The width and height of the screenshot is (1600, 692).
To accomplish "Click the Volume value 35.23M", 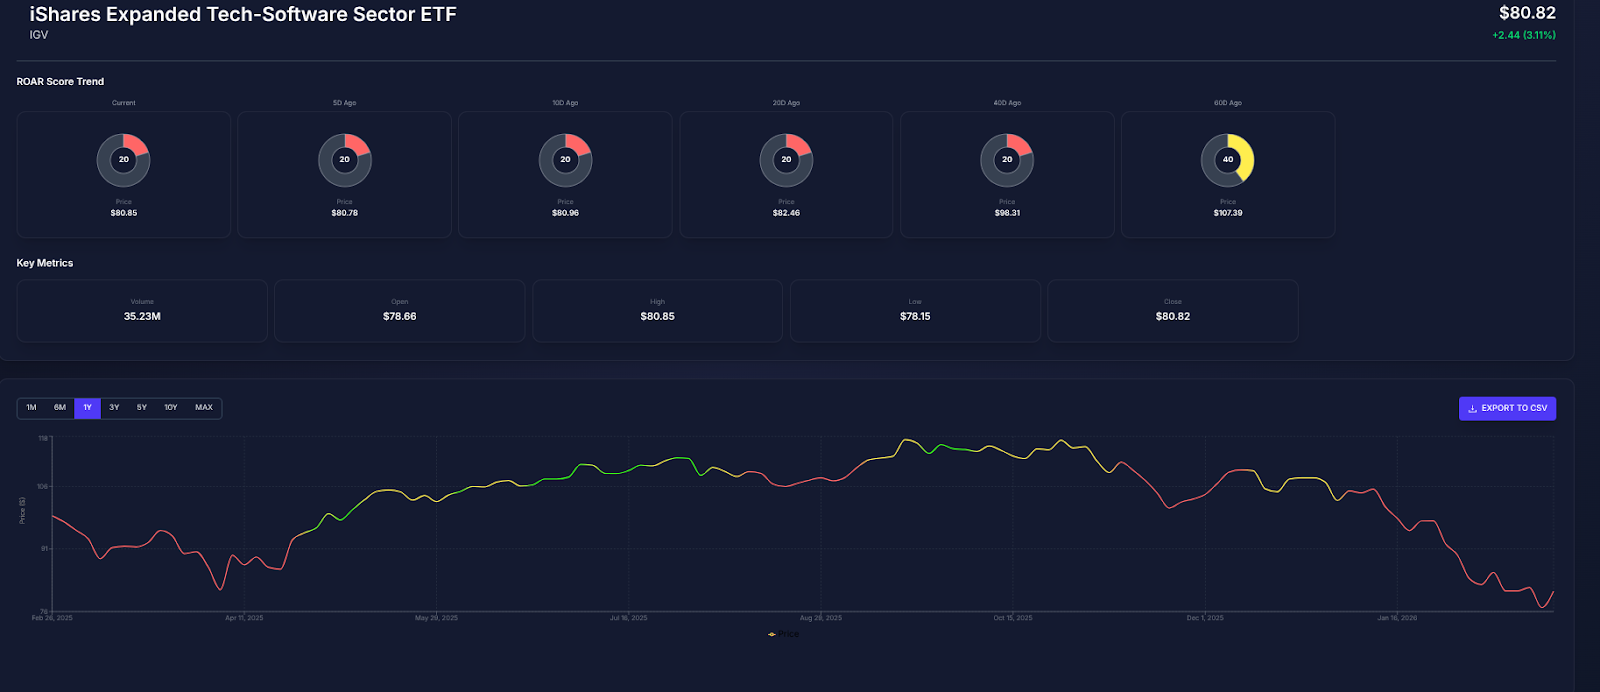I will click(142, 316).
